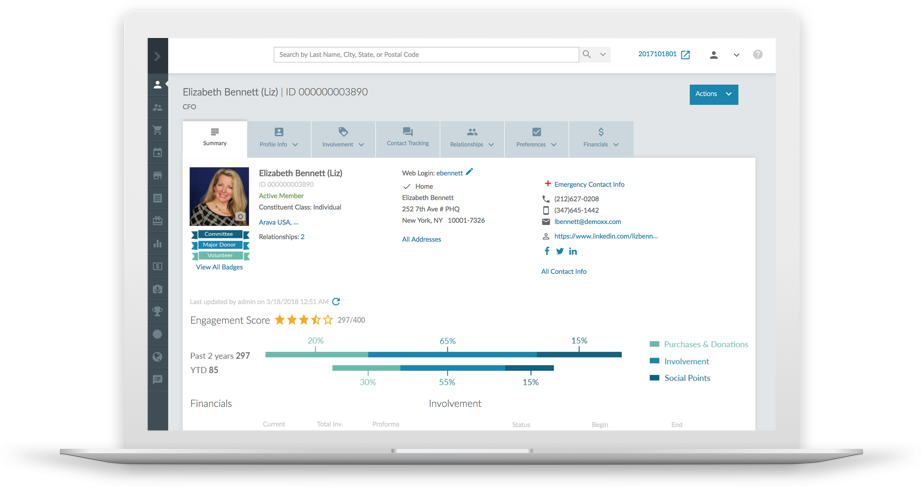The width and height of the screenshot is (922, 488).
Task: Switch to the Contact Tracking tab
Action: (x=407, y=138)
